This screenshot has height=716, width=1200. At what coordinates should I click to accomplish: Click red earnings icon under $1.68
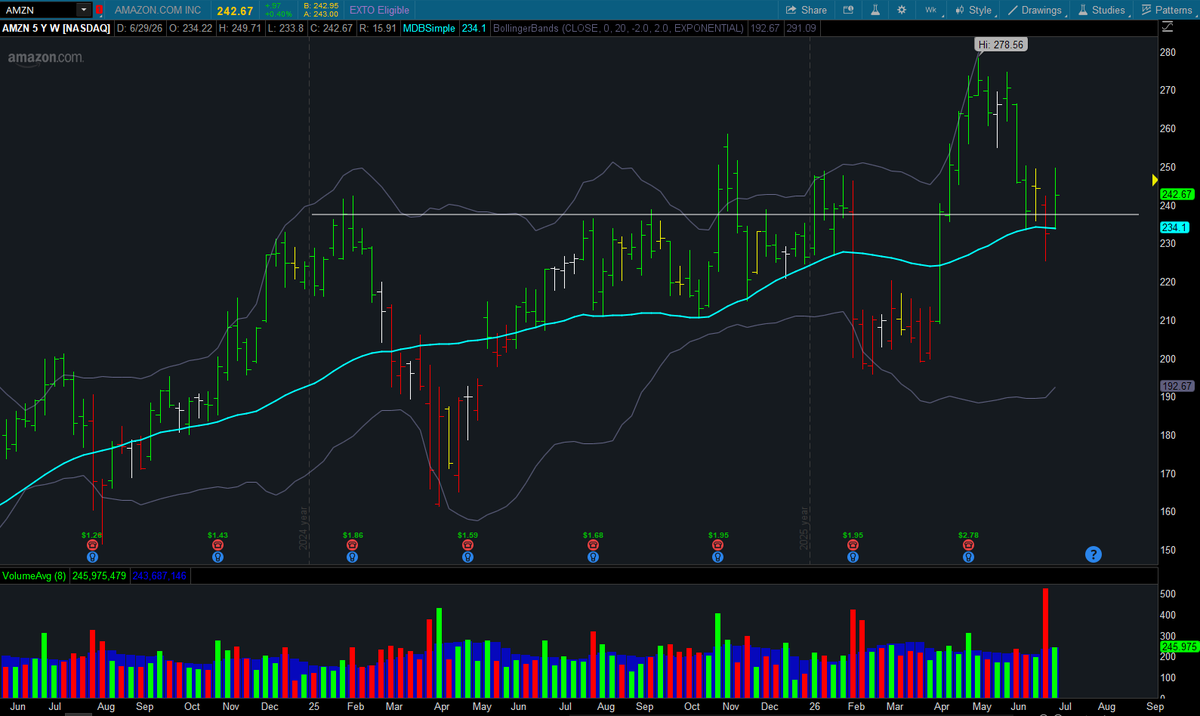(x=593, y=547)
